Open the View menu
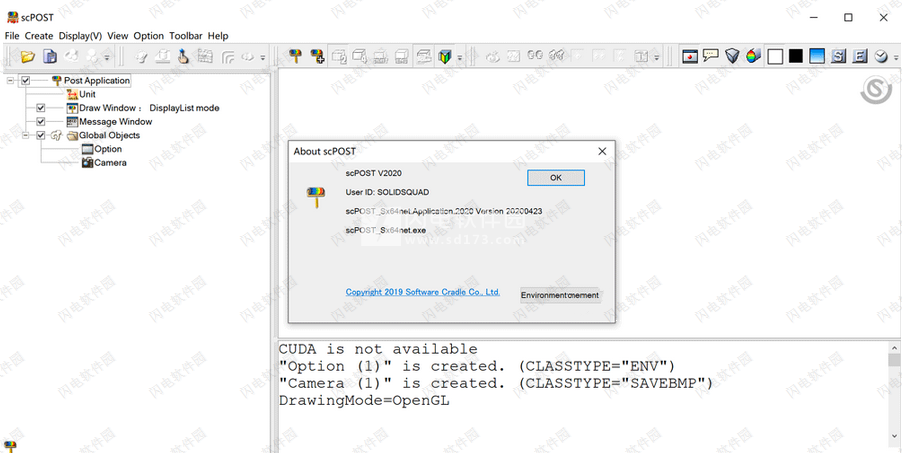 [118, 36]
